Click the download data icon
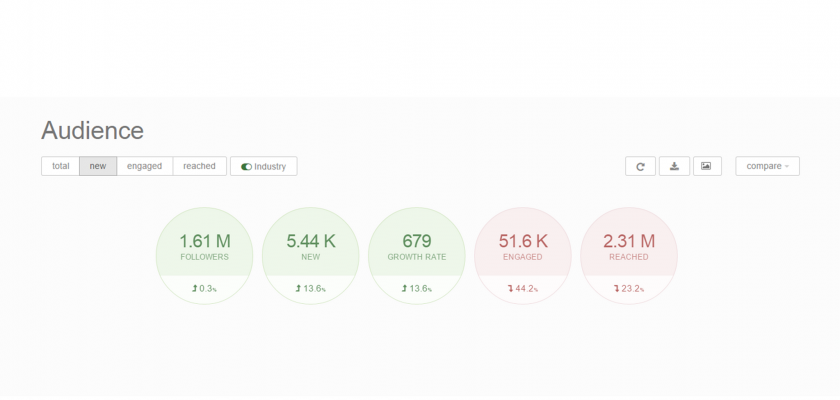The image size is (840, 400). (674, 166)
